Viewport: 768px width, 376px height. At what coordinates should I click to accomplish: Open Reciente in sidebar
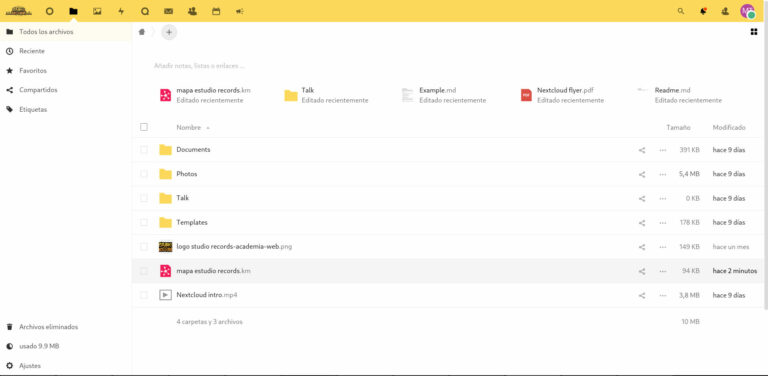[66, 51]
